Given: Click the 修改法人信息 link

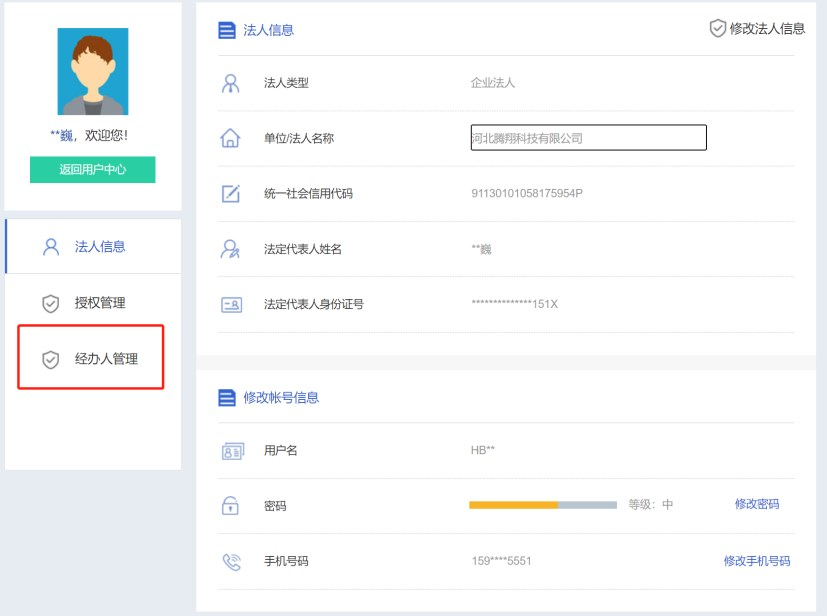Looking at the screenshot, I should pos(767,29).
